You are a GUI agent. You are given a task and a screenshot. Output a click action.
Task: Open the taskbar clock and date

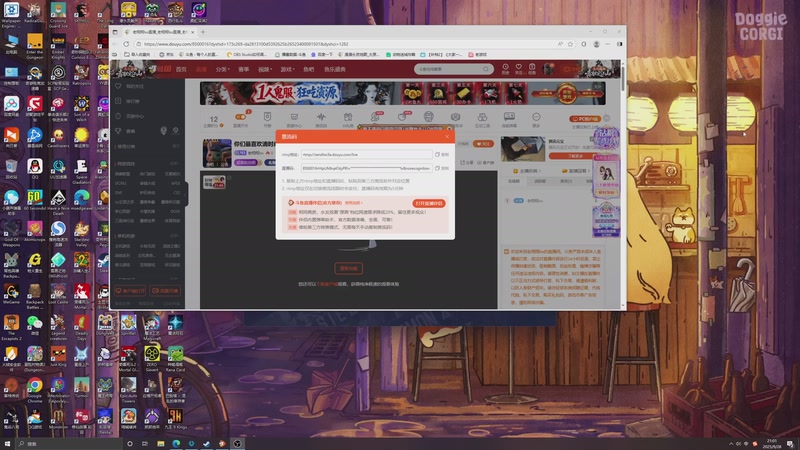[772, 444]
